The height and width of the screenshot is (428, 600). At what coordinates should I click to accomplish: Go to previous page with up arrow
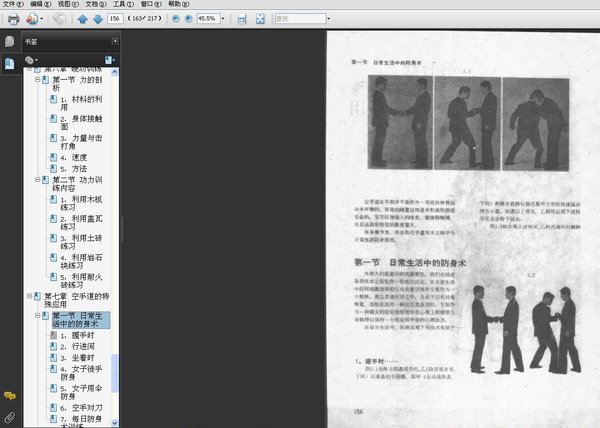point(82,19)
